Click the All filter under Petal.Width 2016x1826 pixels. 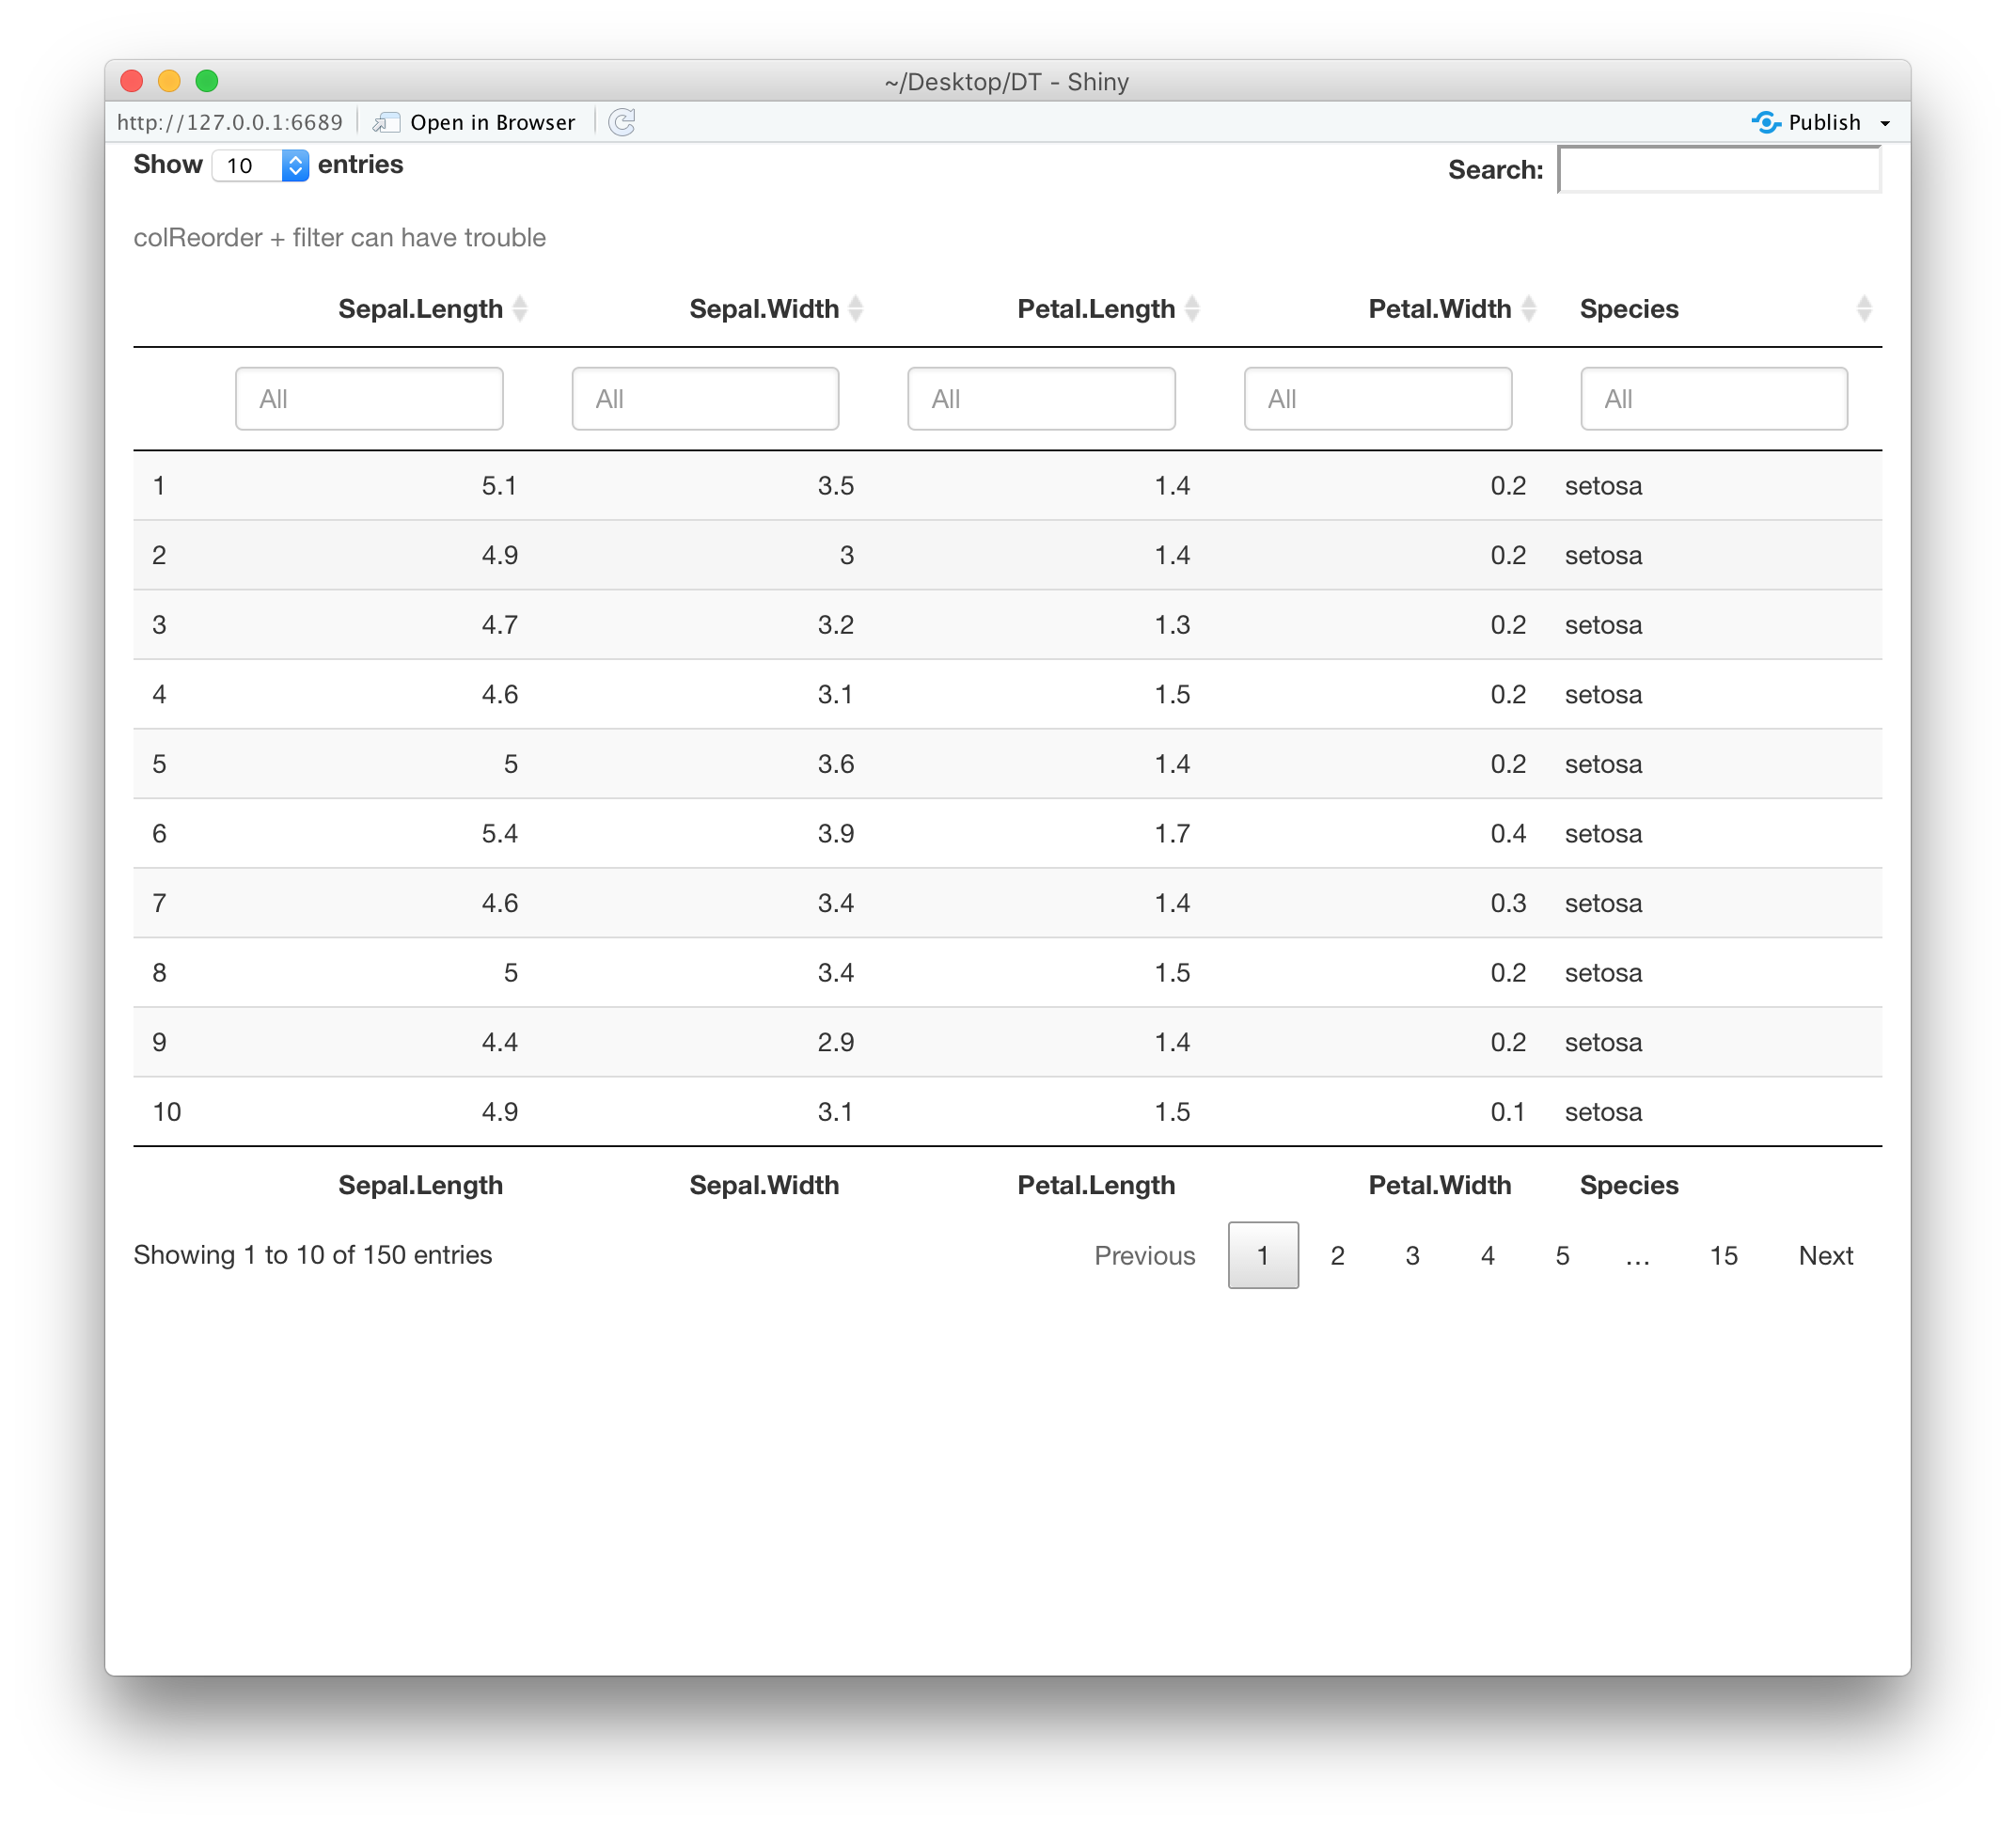point(1378,398)
